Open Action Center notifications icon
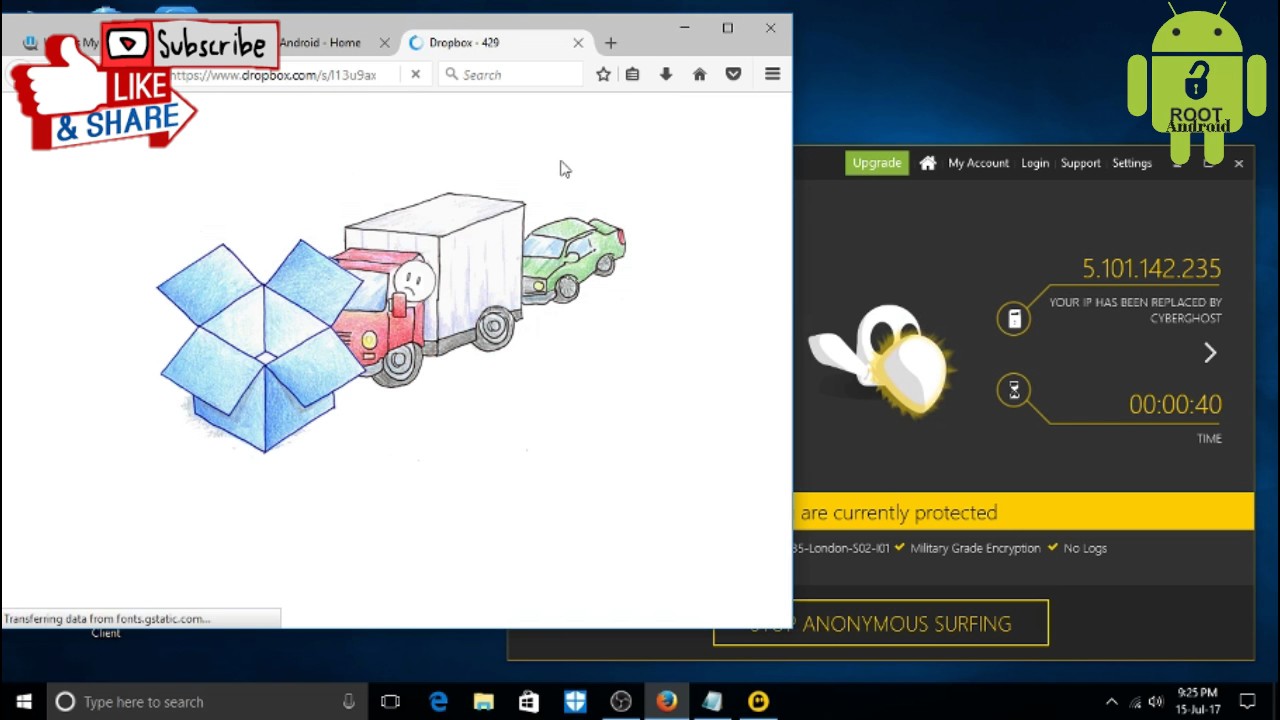The width and height of the screenshot is (1280, 720). pyautogui.click(x=1248, y=701)
